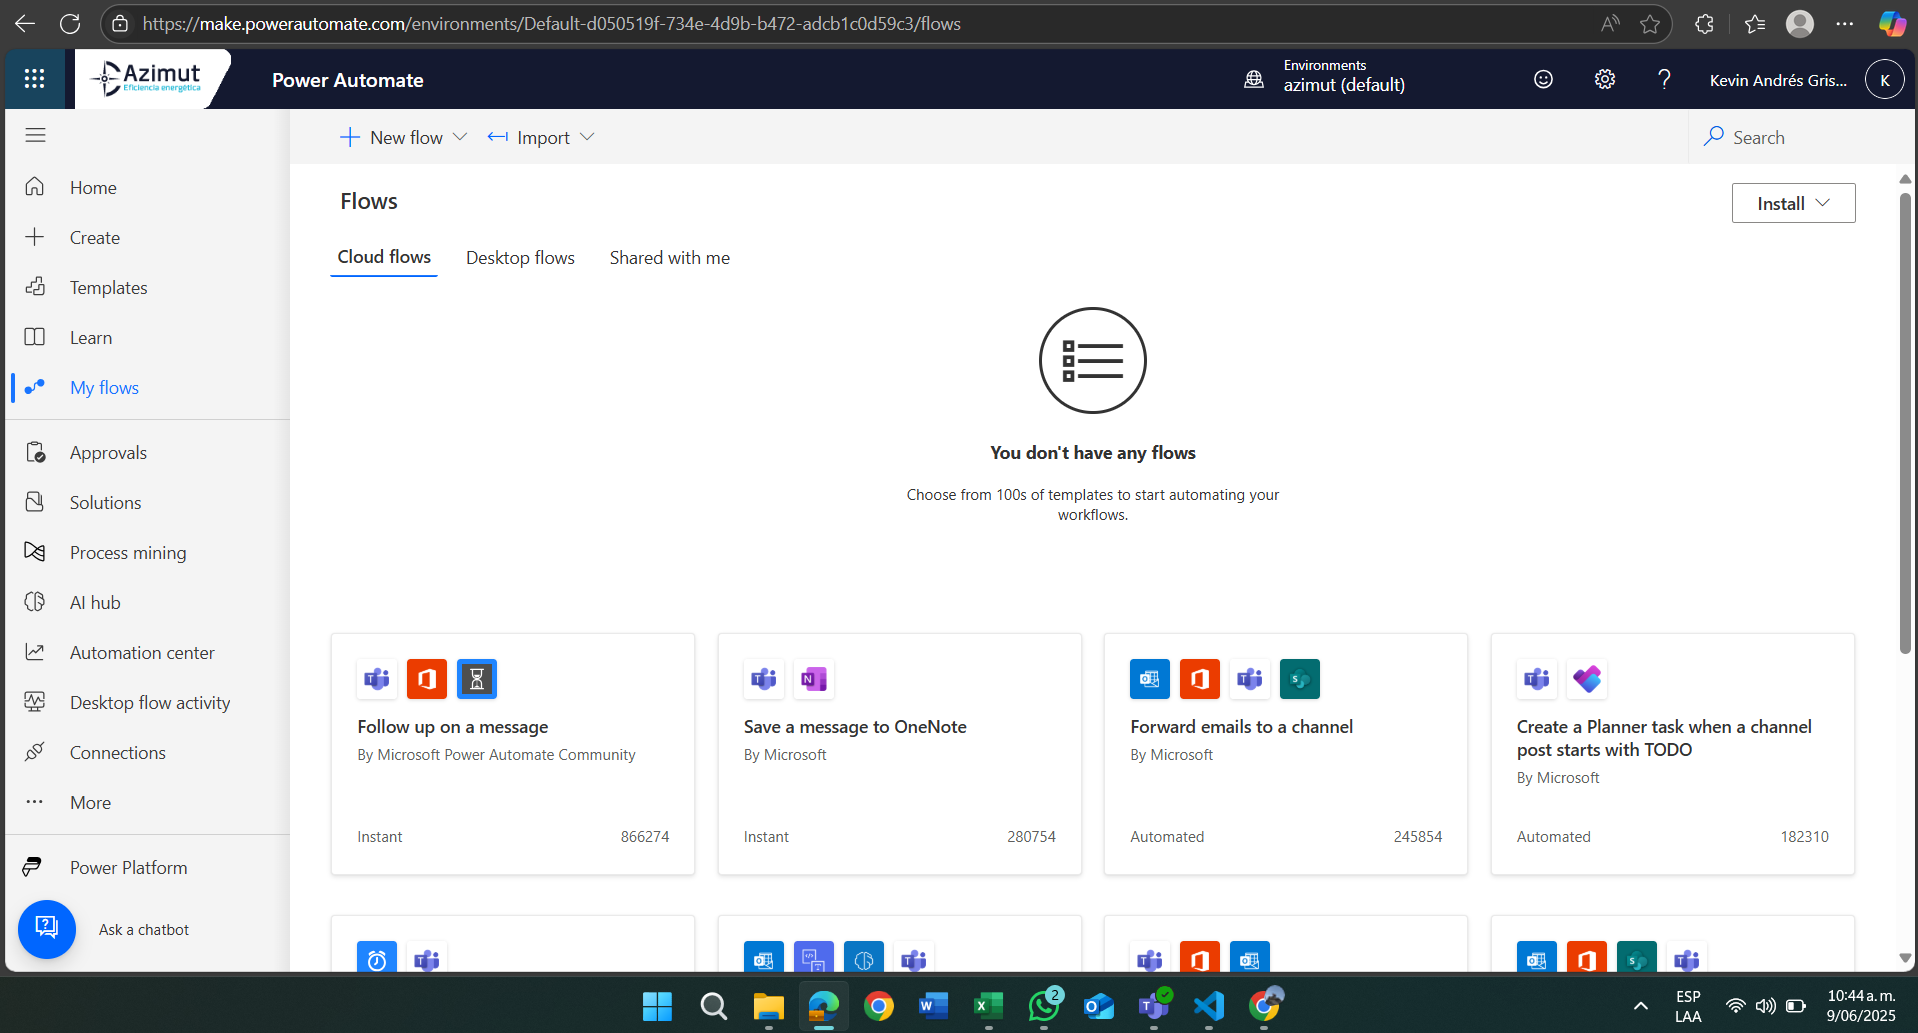The height and width of the screenshot is (1033, 1918).
Task: Refresh the browser page
Action: pyautogui.click(x=70, y=23)
